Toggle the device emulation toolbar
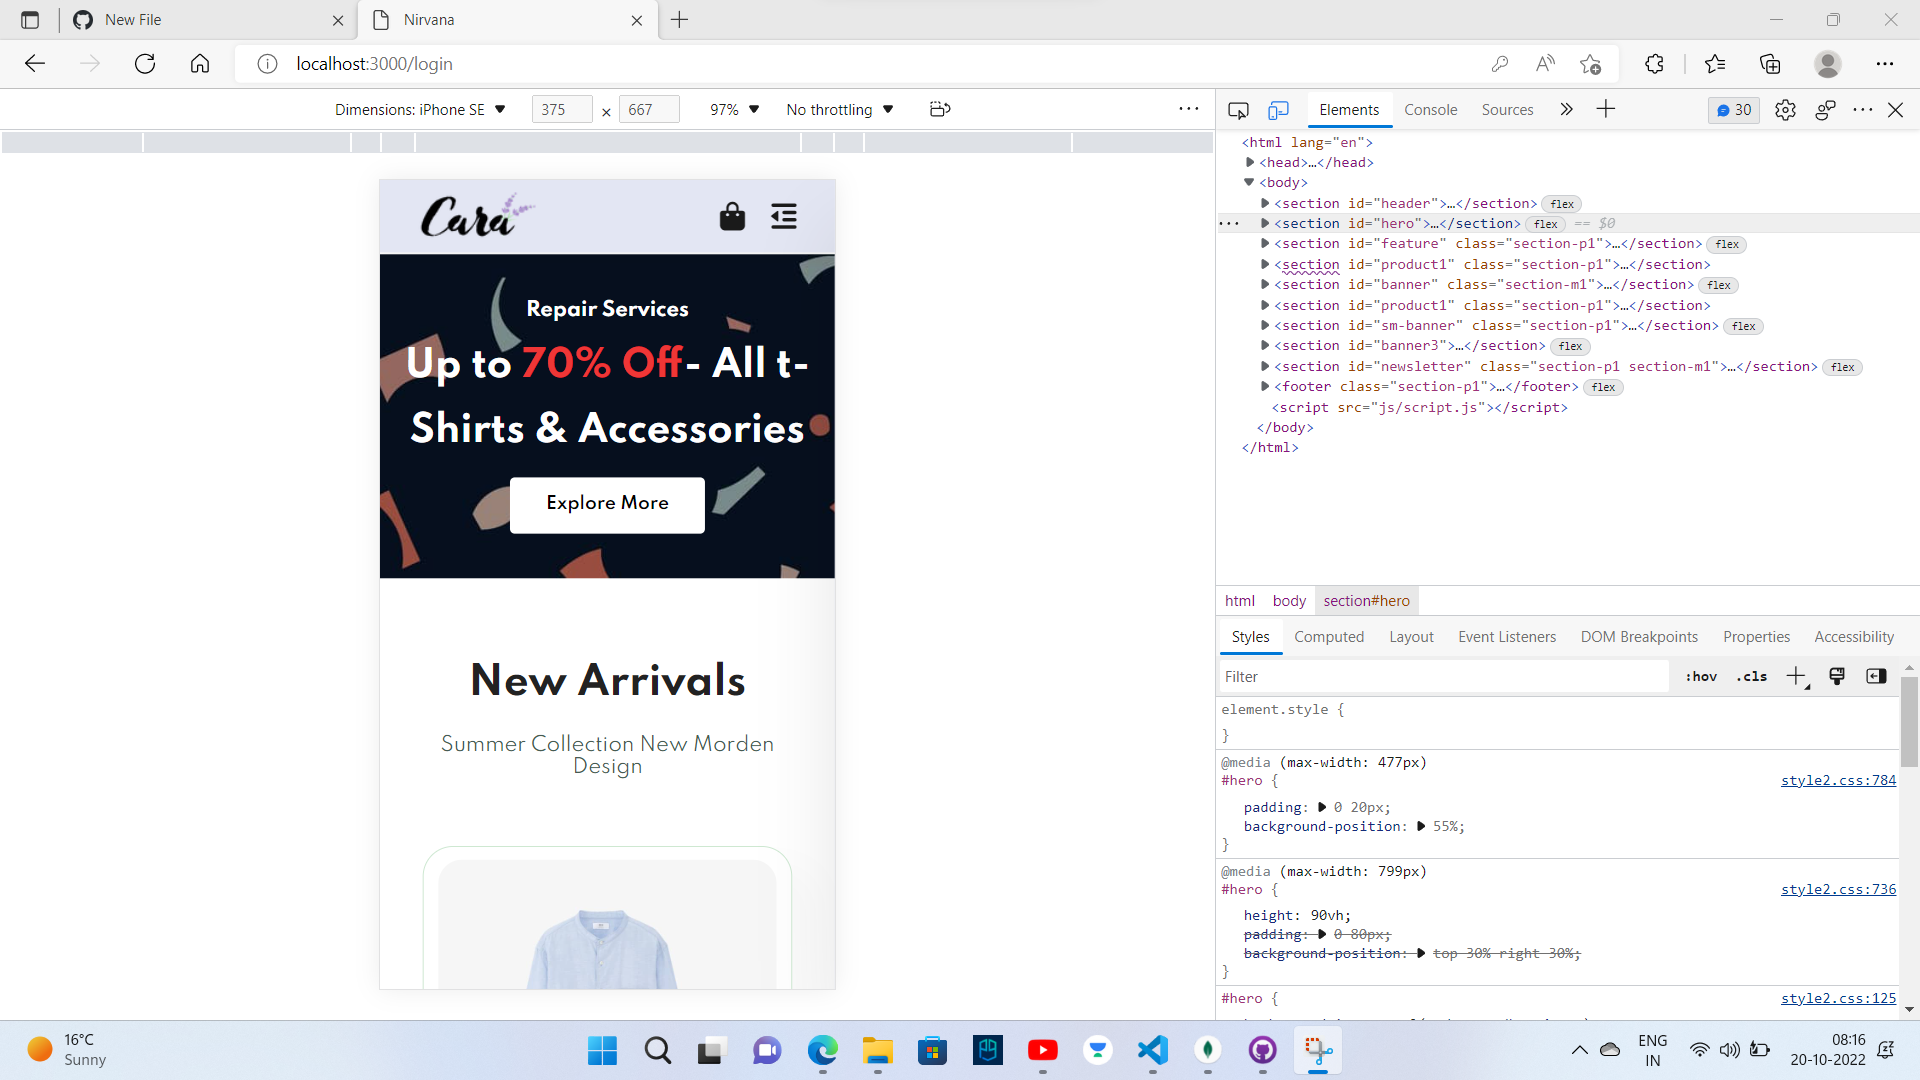The width and height of the screenshot is (1920, 1080). click(1279, 110)
